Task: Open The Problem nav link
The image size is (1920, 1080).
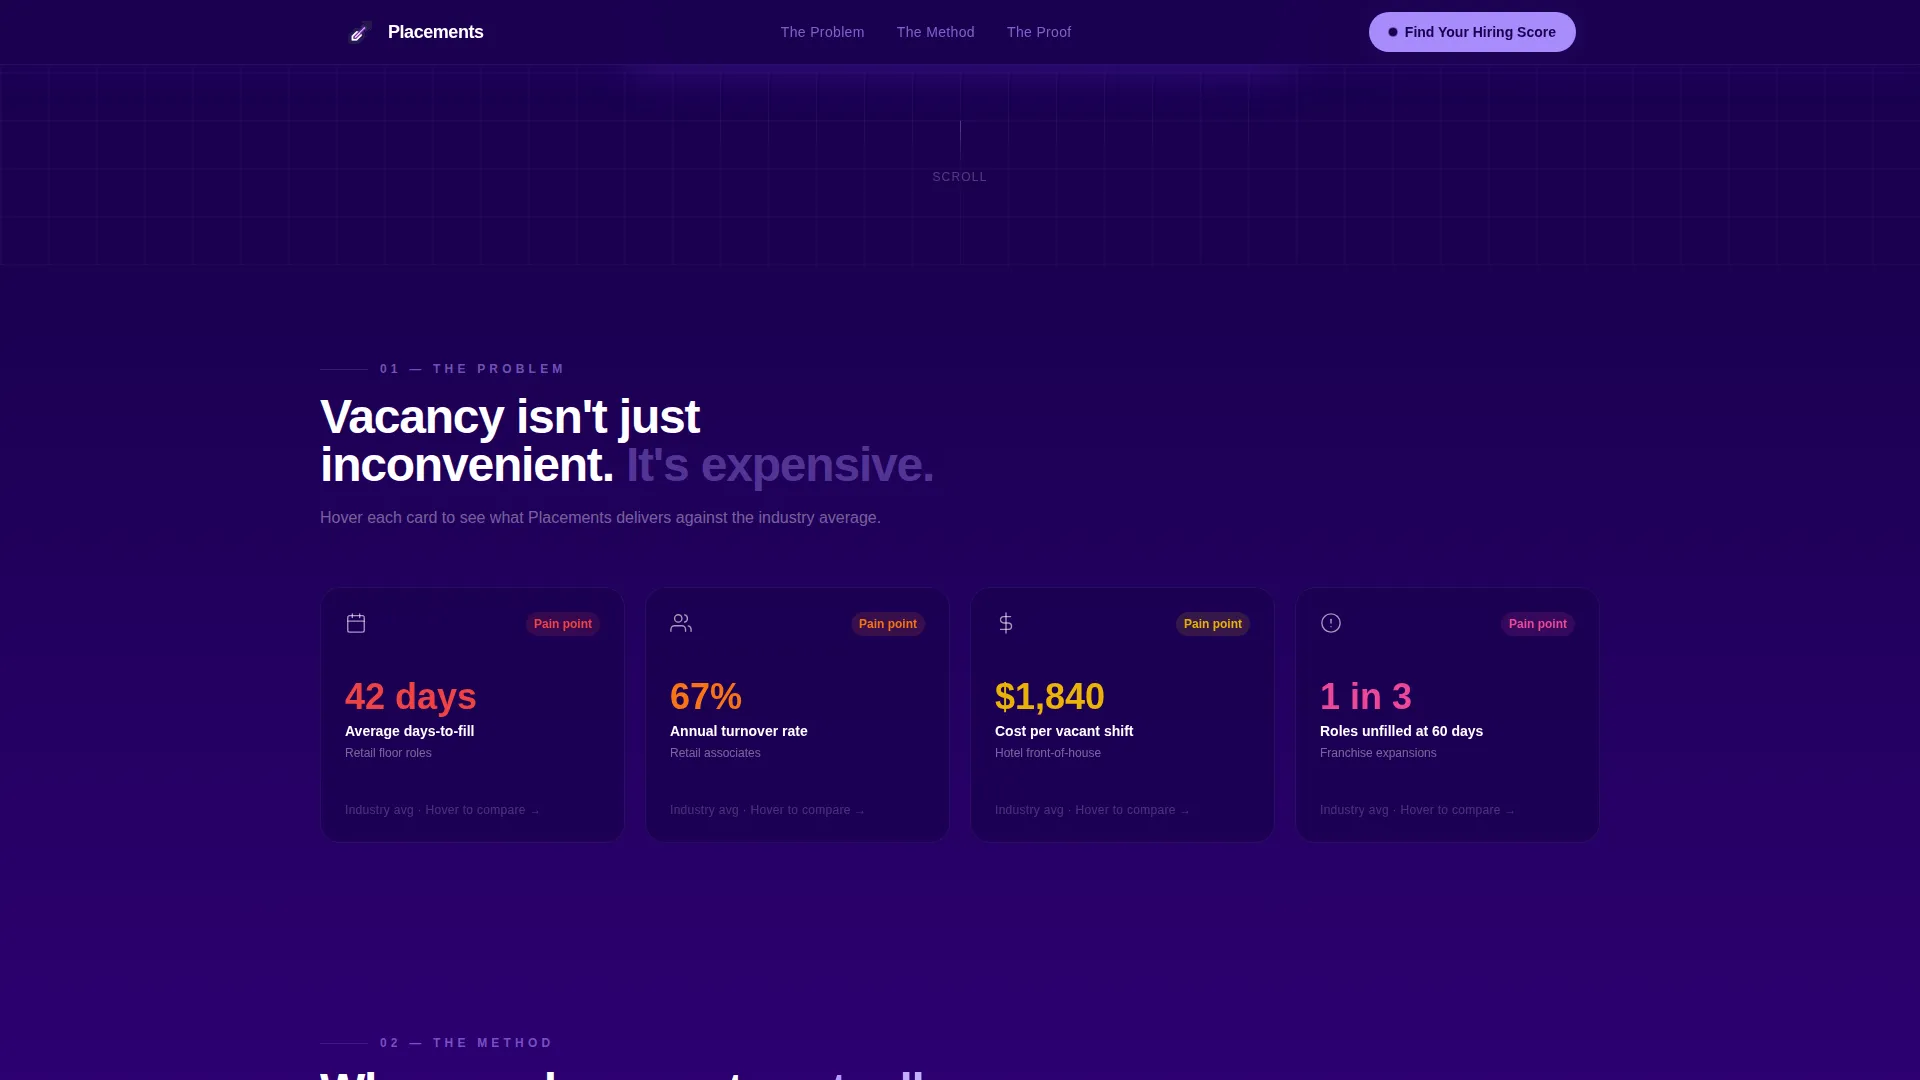Action: 822,32
